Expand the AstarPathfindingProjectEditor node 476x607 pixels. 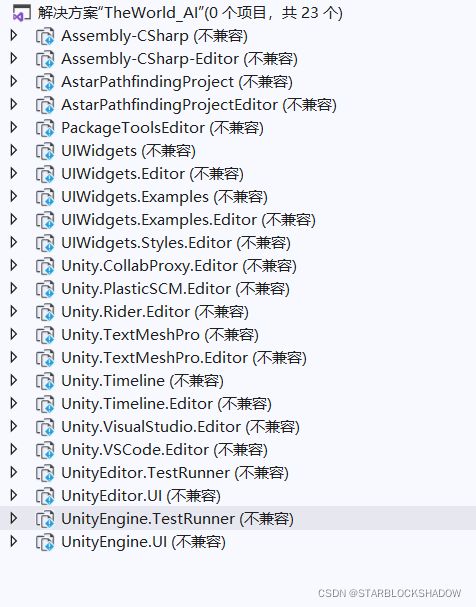pos(14,105)
